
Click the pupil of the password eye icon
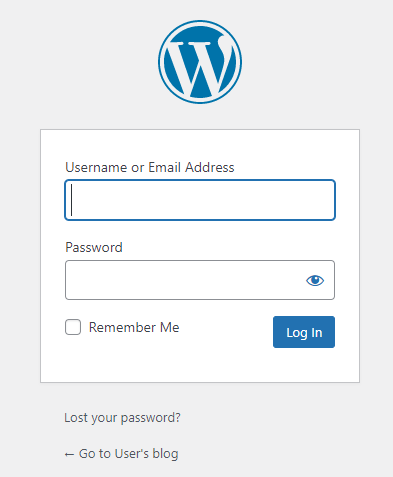(315, 279)
